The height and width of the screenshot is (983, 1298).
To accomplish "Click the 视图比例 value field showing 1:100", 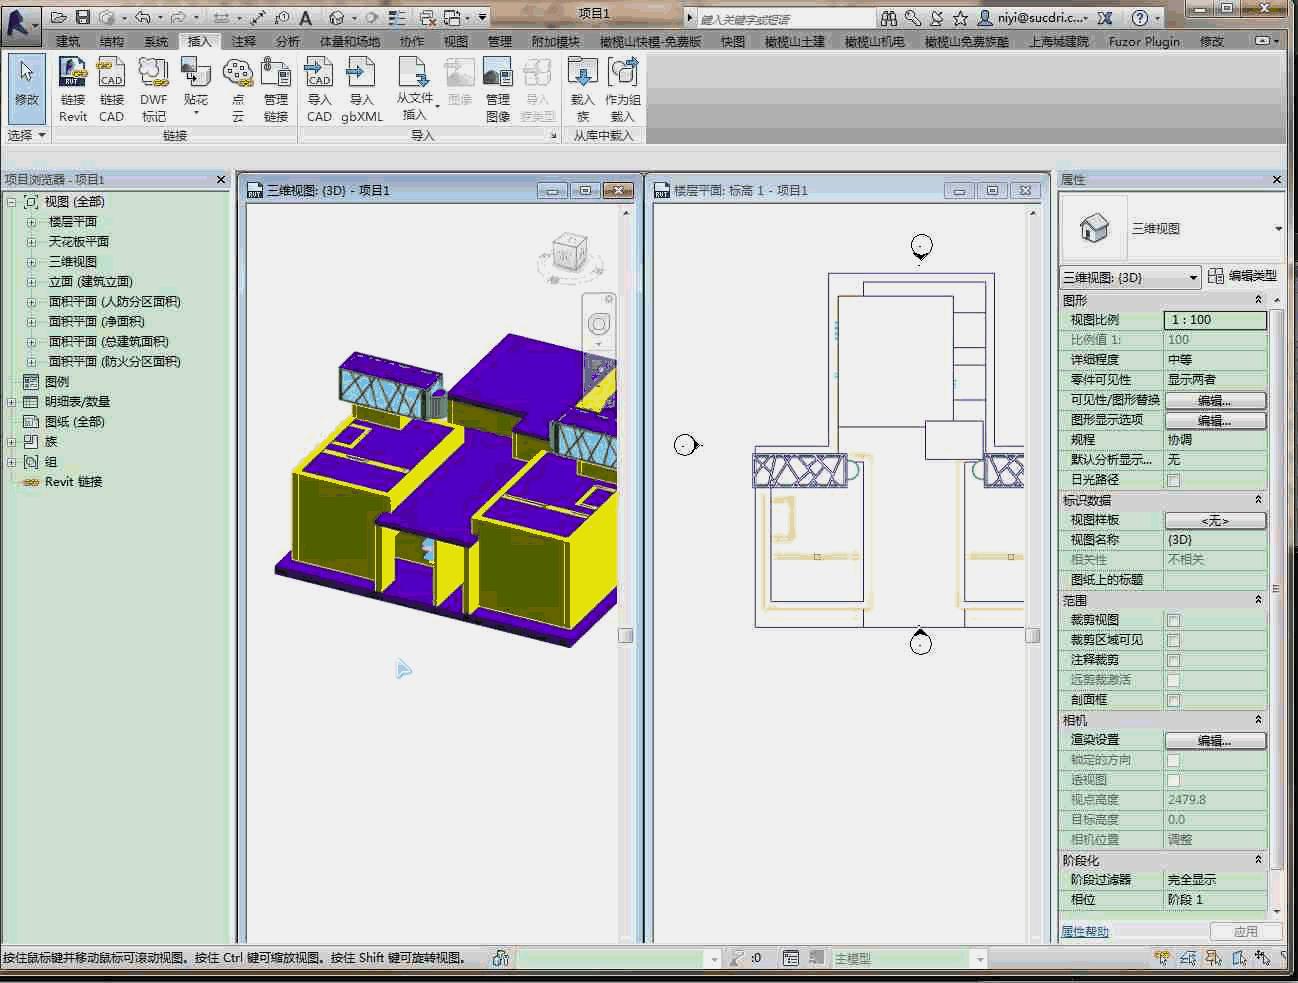I will coord(1214,319).
